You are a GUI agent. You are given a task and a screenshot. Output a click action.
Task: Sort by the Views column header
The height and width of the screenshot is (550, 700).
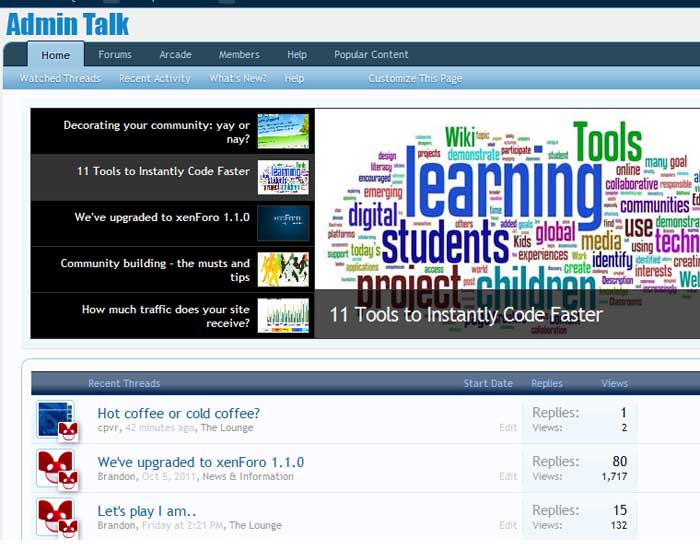(x=615, y=383)
